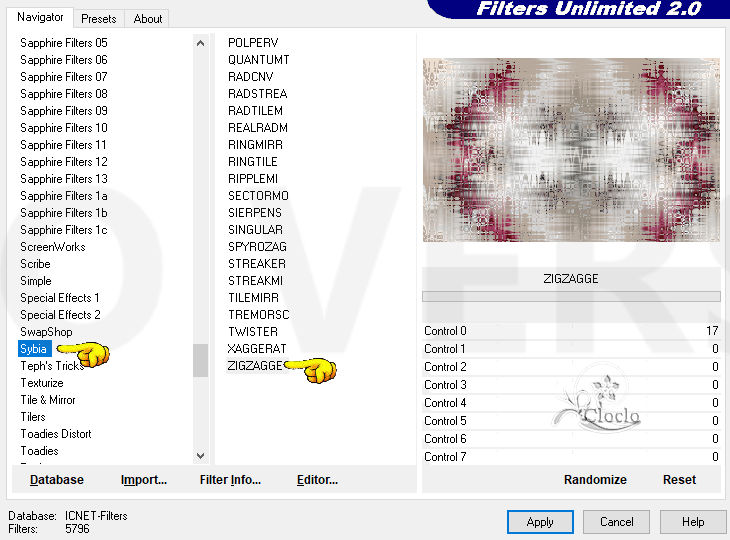Switch to the Presets tab
The height and width of the screenshot is (540, 730).
point(98,18)
